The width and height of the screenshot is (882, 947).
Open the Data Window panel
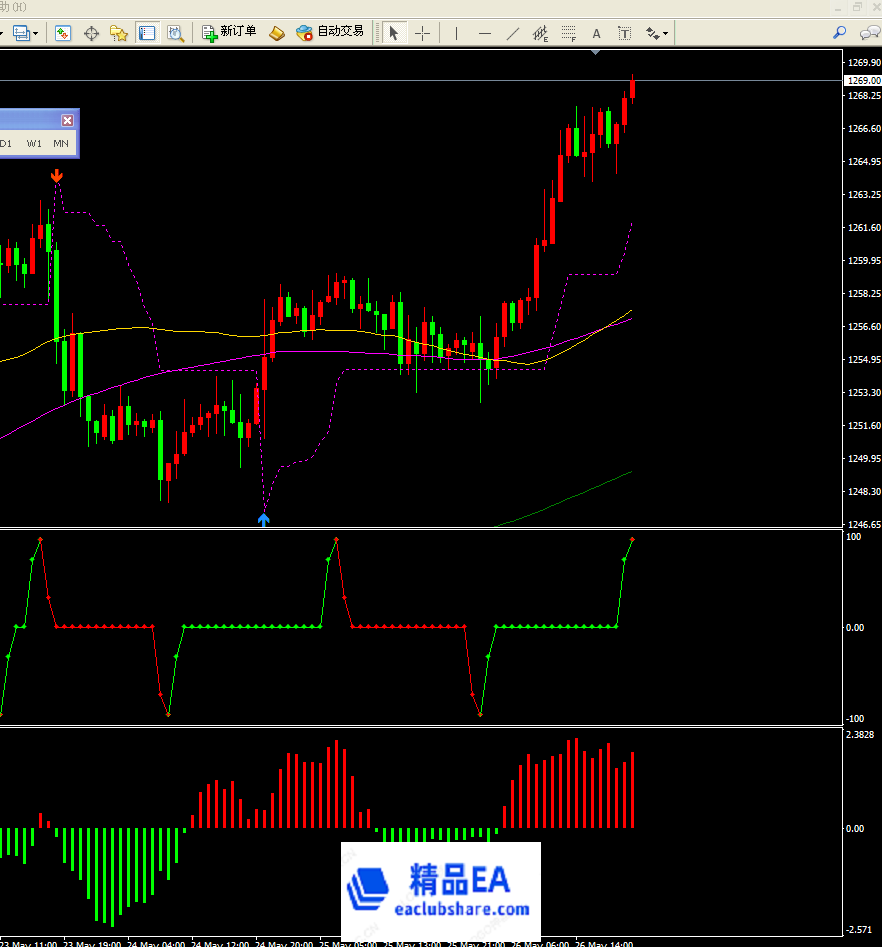91,33
